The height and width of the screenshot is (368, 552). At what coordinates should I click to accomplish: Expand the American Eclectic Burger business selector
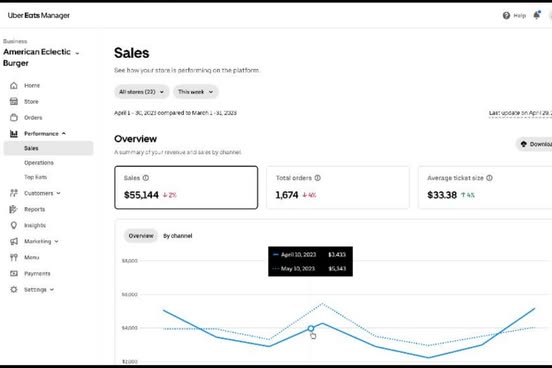point(41,57)
